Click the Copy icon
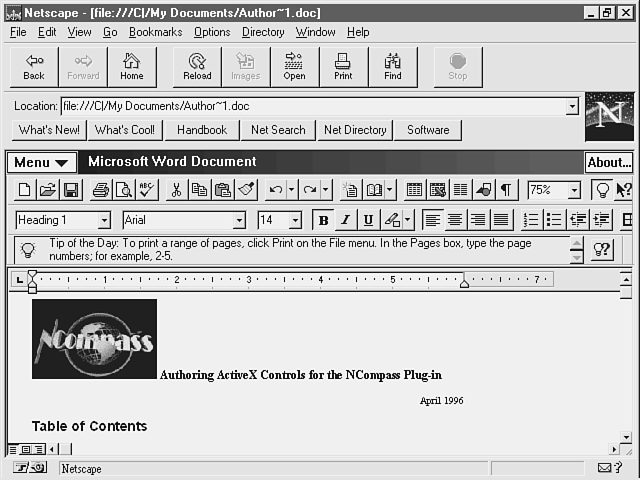 click(x=200, y=190)
